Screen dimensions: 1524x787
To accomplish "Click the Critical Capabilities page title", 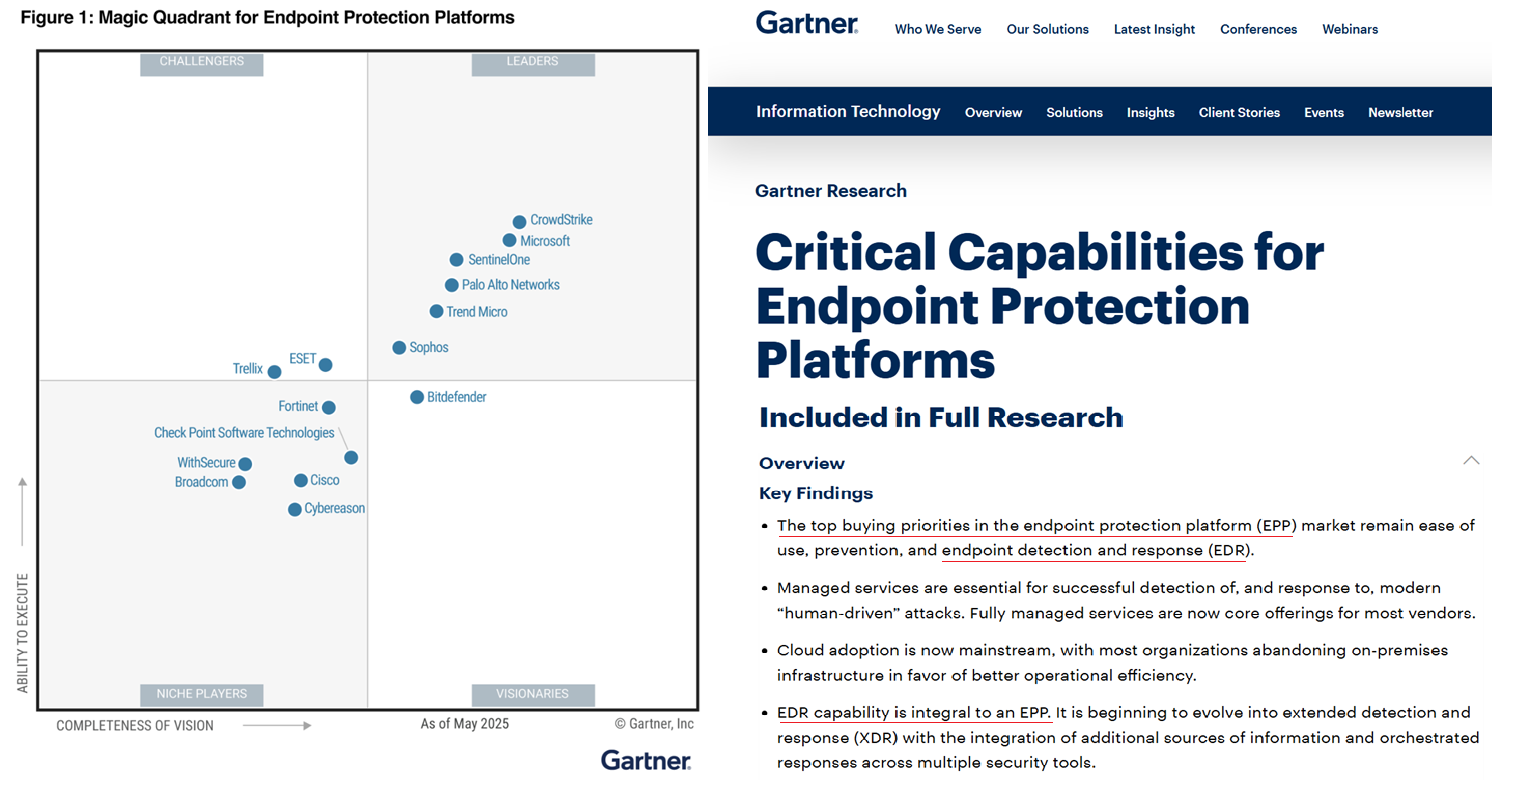I will click(x=1039, y=306).
